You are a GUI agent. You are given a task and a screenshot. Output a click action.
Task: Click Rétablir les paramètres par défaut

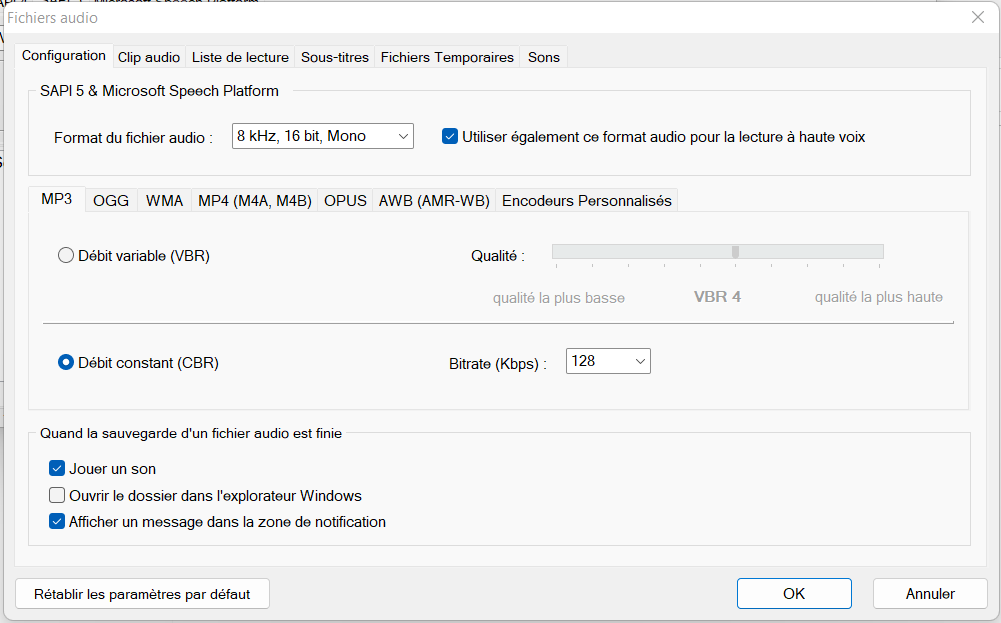point(142,594)
